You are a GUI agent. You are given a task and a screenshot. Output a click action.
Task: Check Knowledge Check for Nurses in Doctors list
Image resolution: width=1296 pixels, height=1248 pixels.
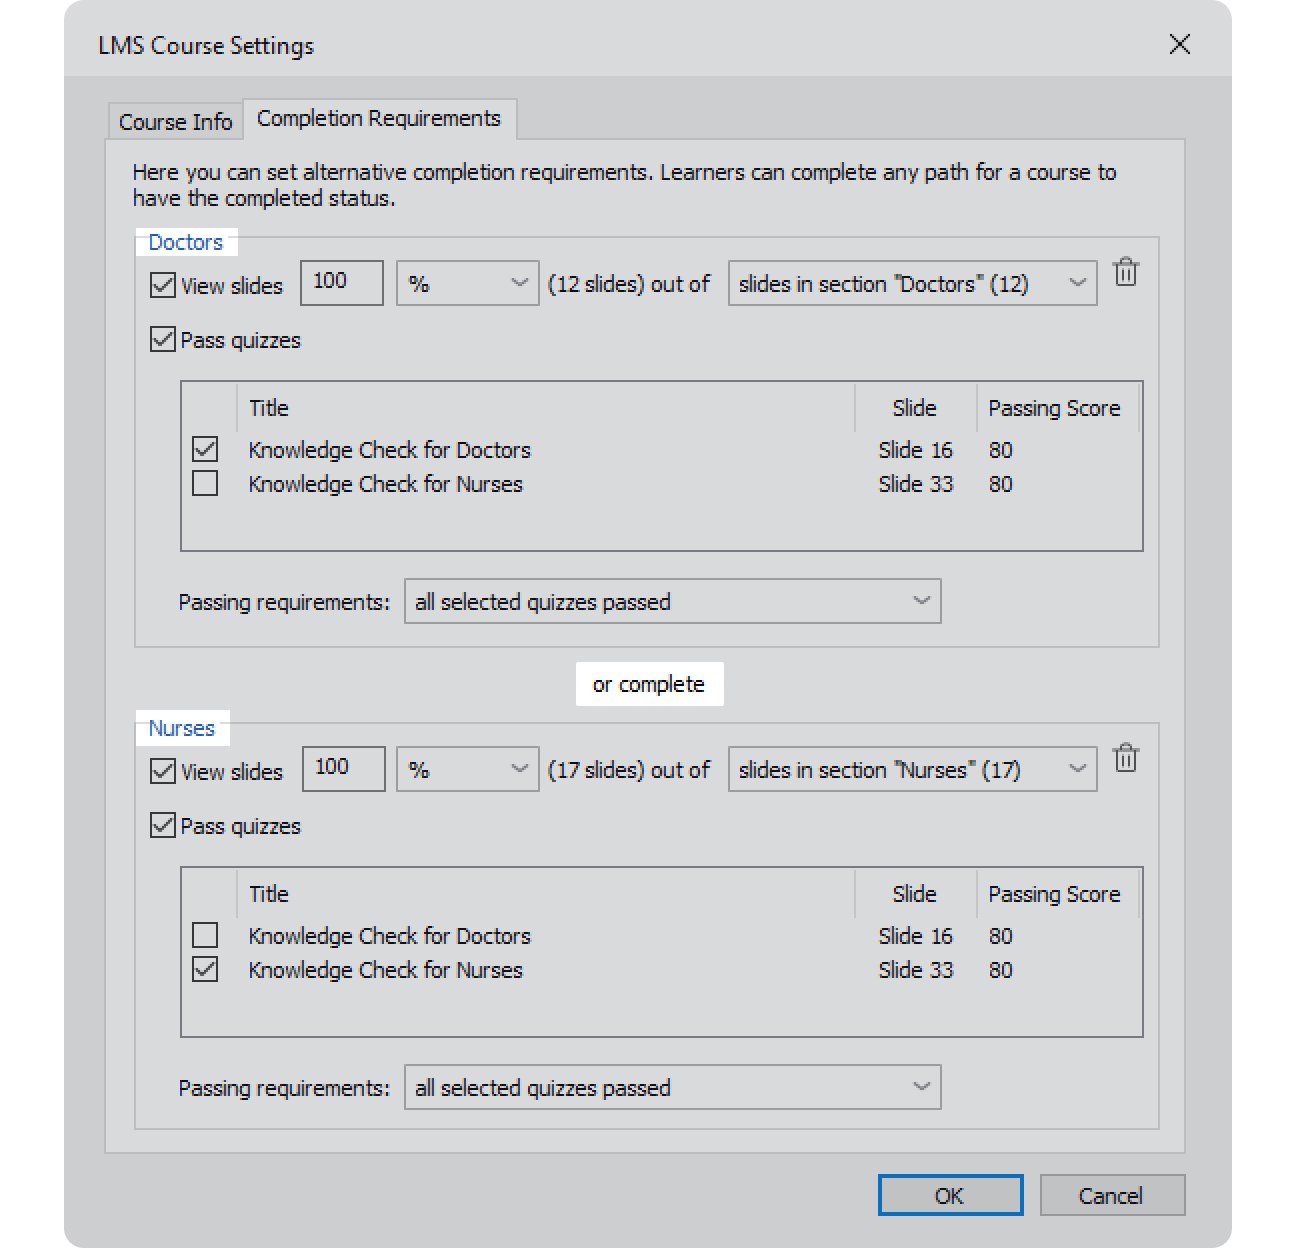pos(205,484)
